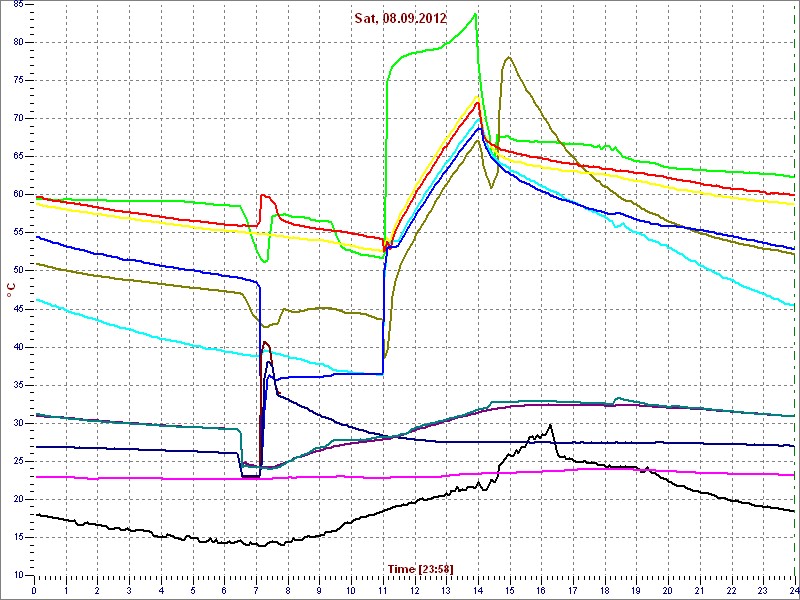Viewport: 800px width, 600px height.
Task: Select the "35" temperature axis label
Action: tap(18, 386)
